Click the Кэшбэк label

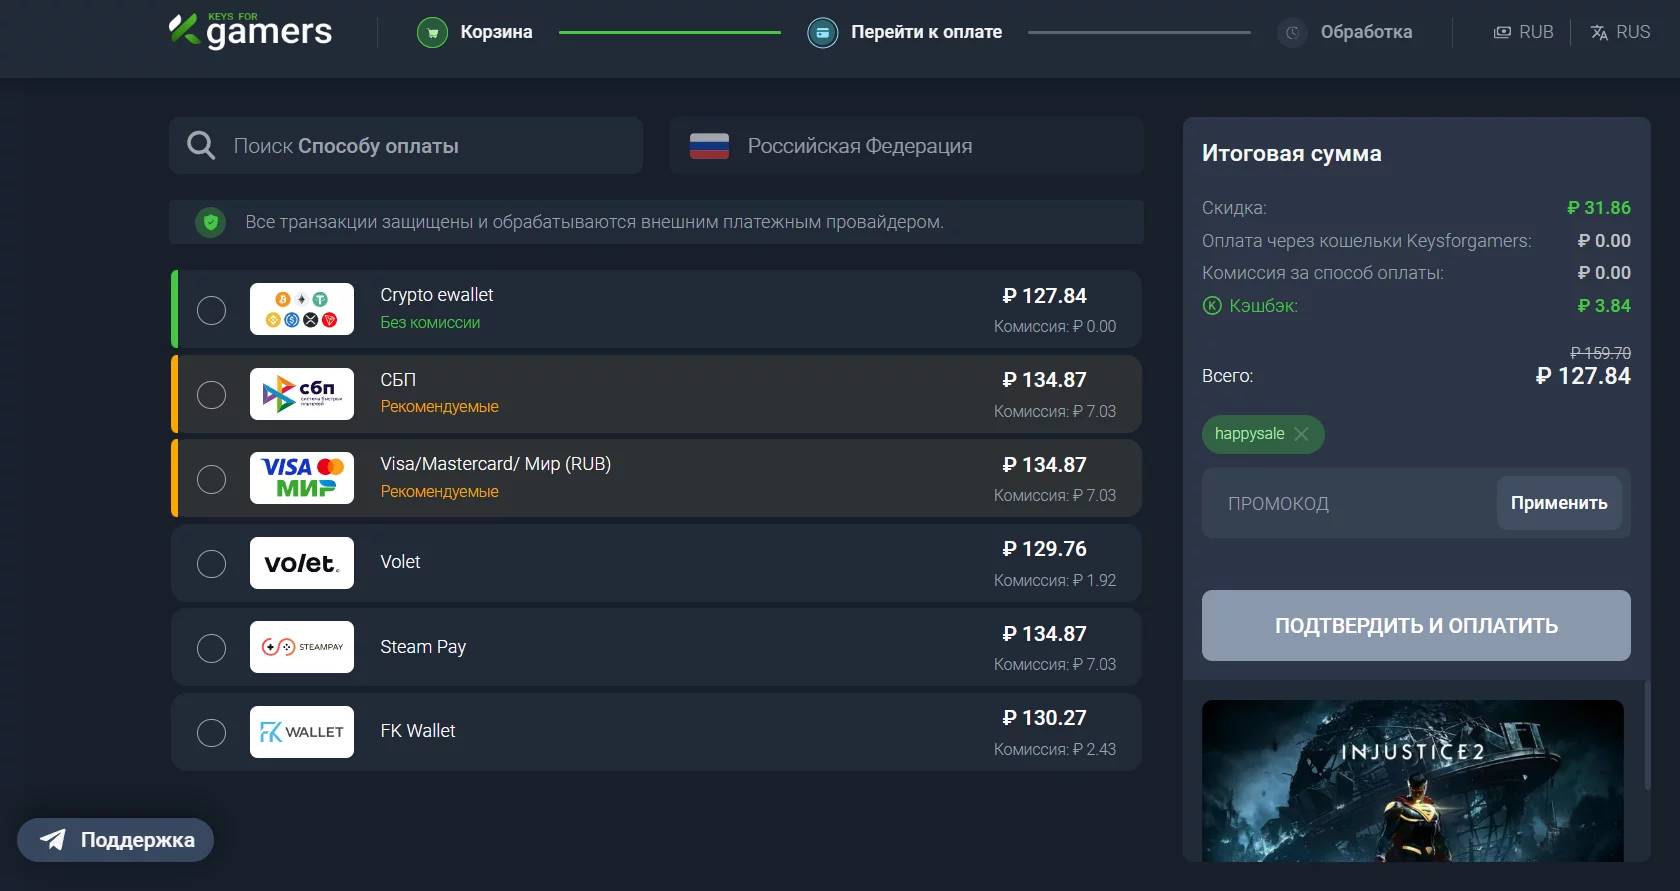(1263, 306)
